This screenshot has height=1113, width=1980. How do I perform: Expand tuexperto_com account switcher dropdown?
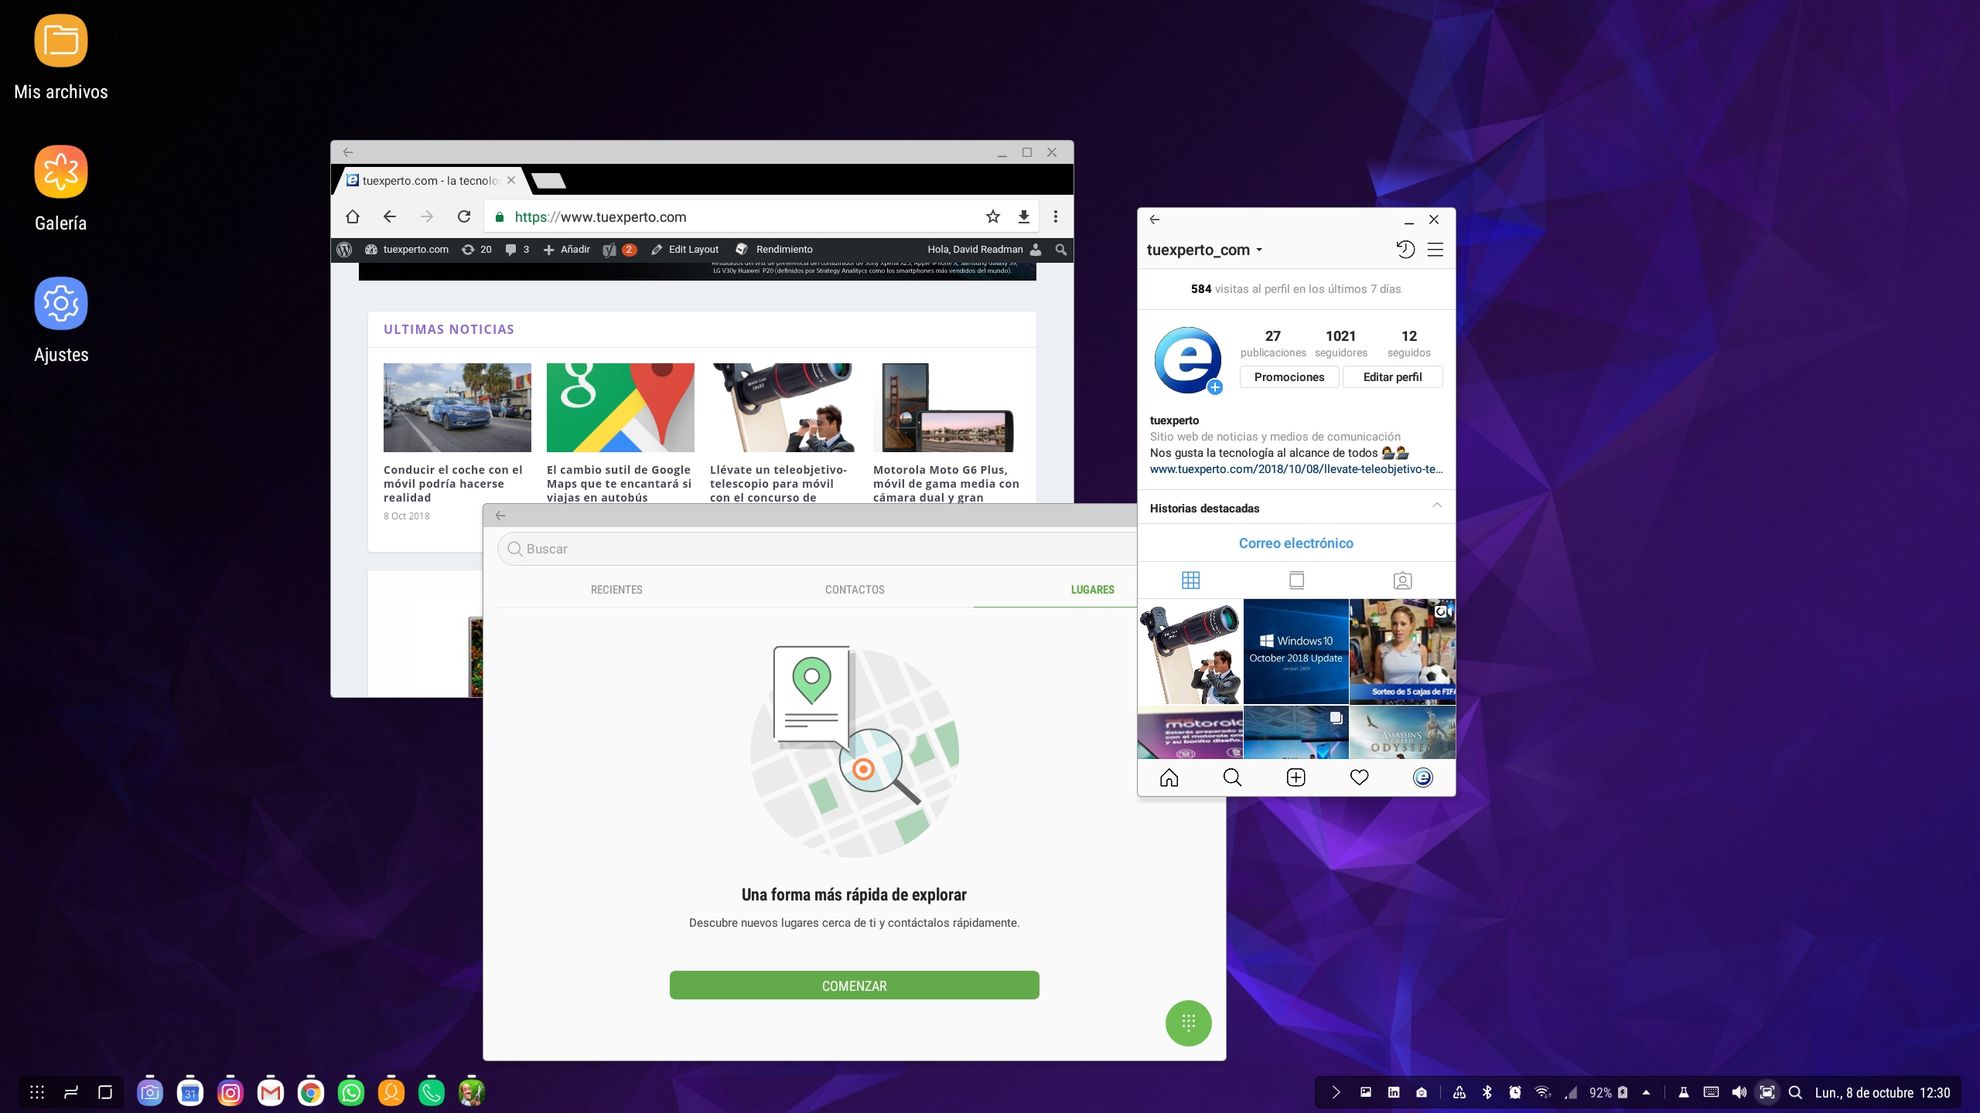[x=1259, y=250]
